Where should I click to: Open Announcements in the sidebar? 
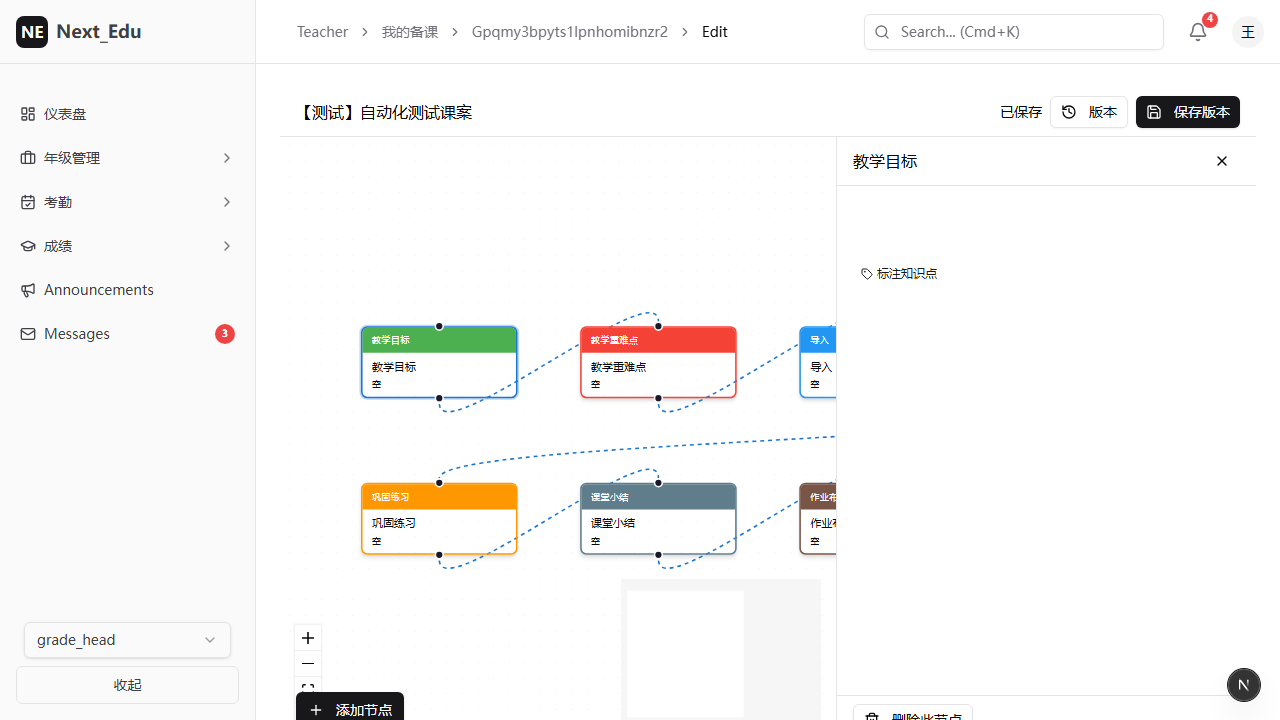click(x=127, y=290)
